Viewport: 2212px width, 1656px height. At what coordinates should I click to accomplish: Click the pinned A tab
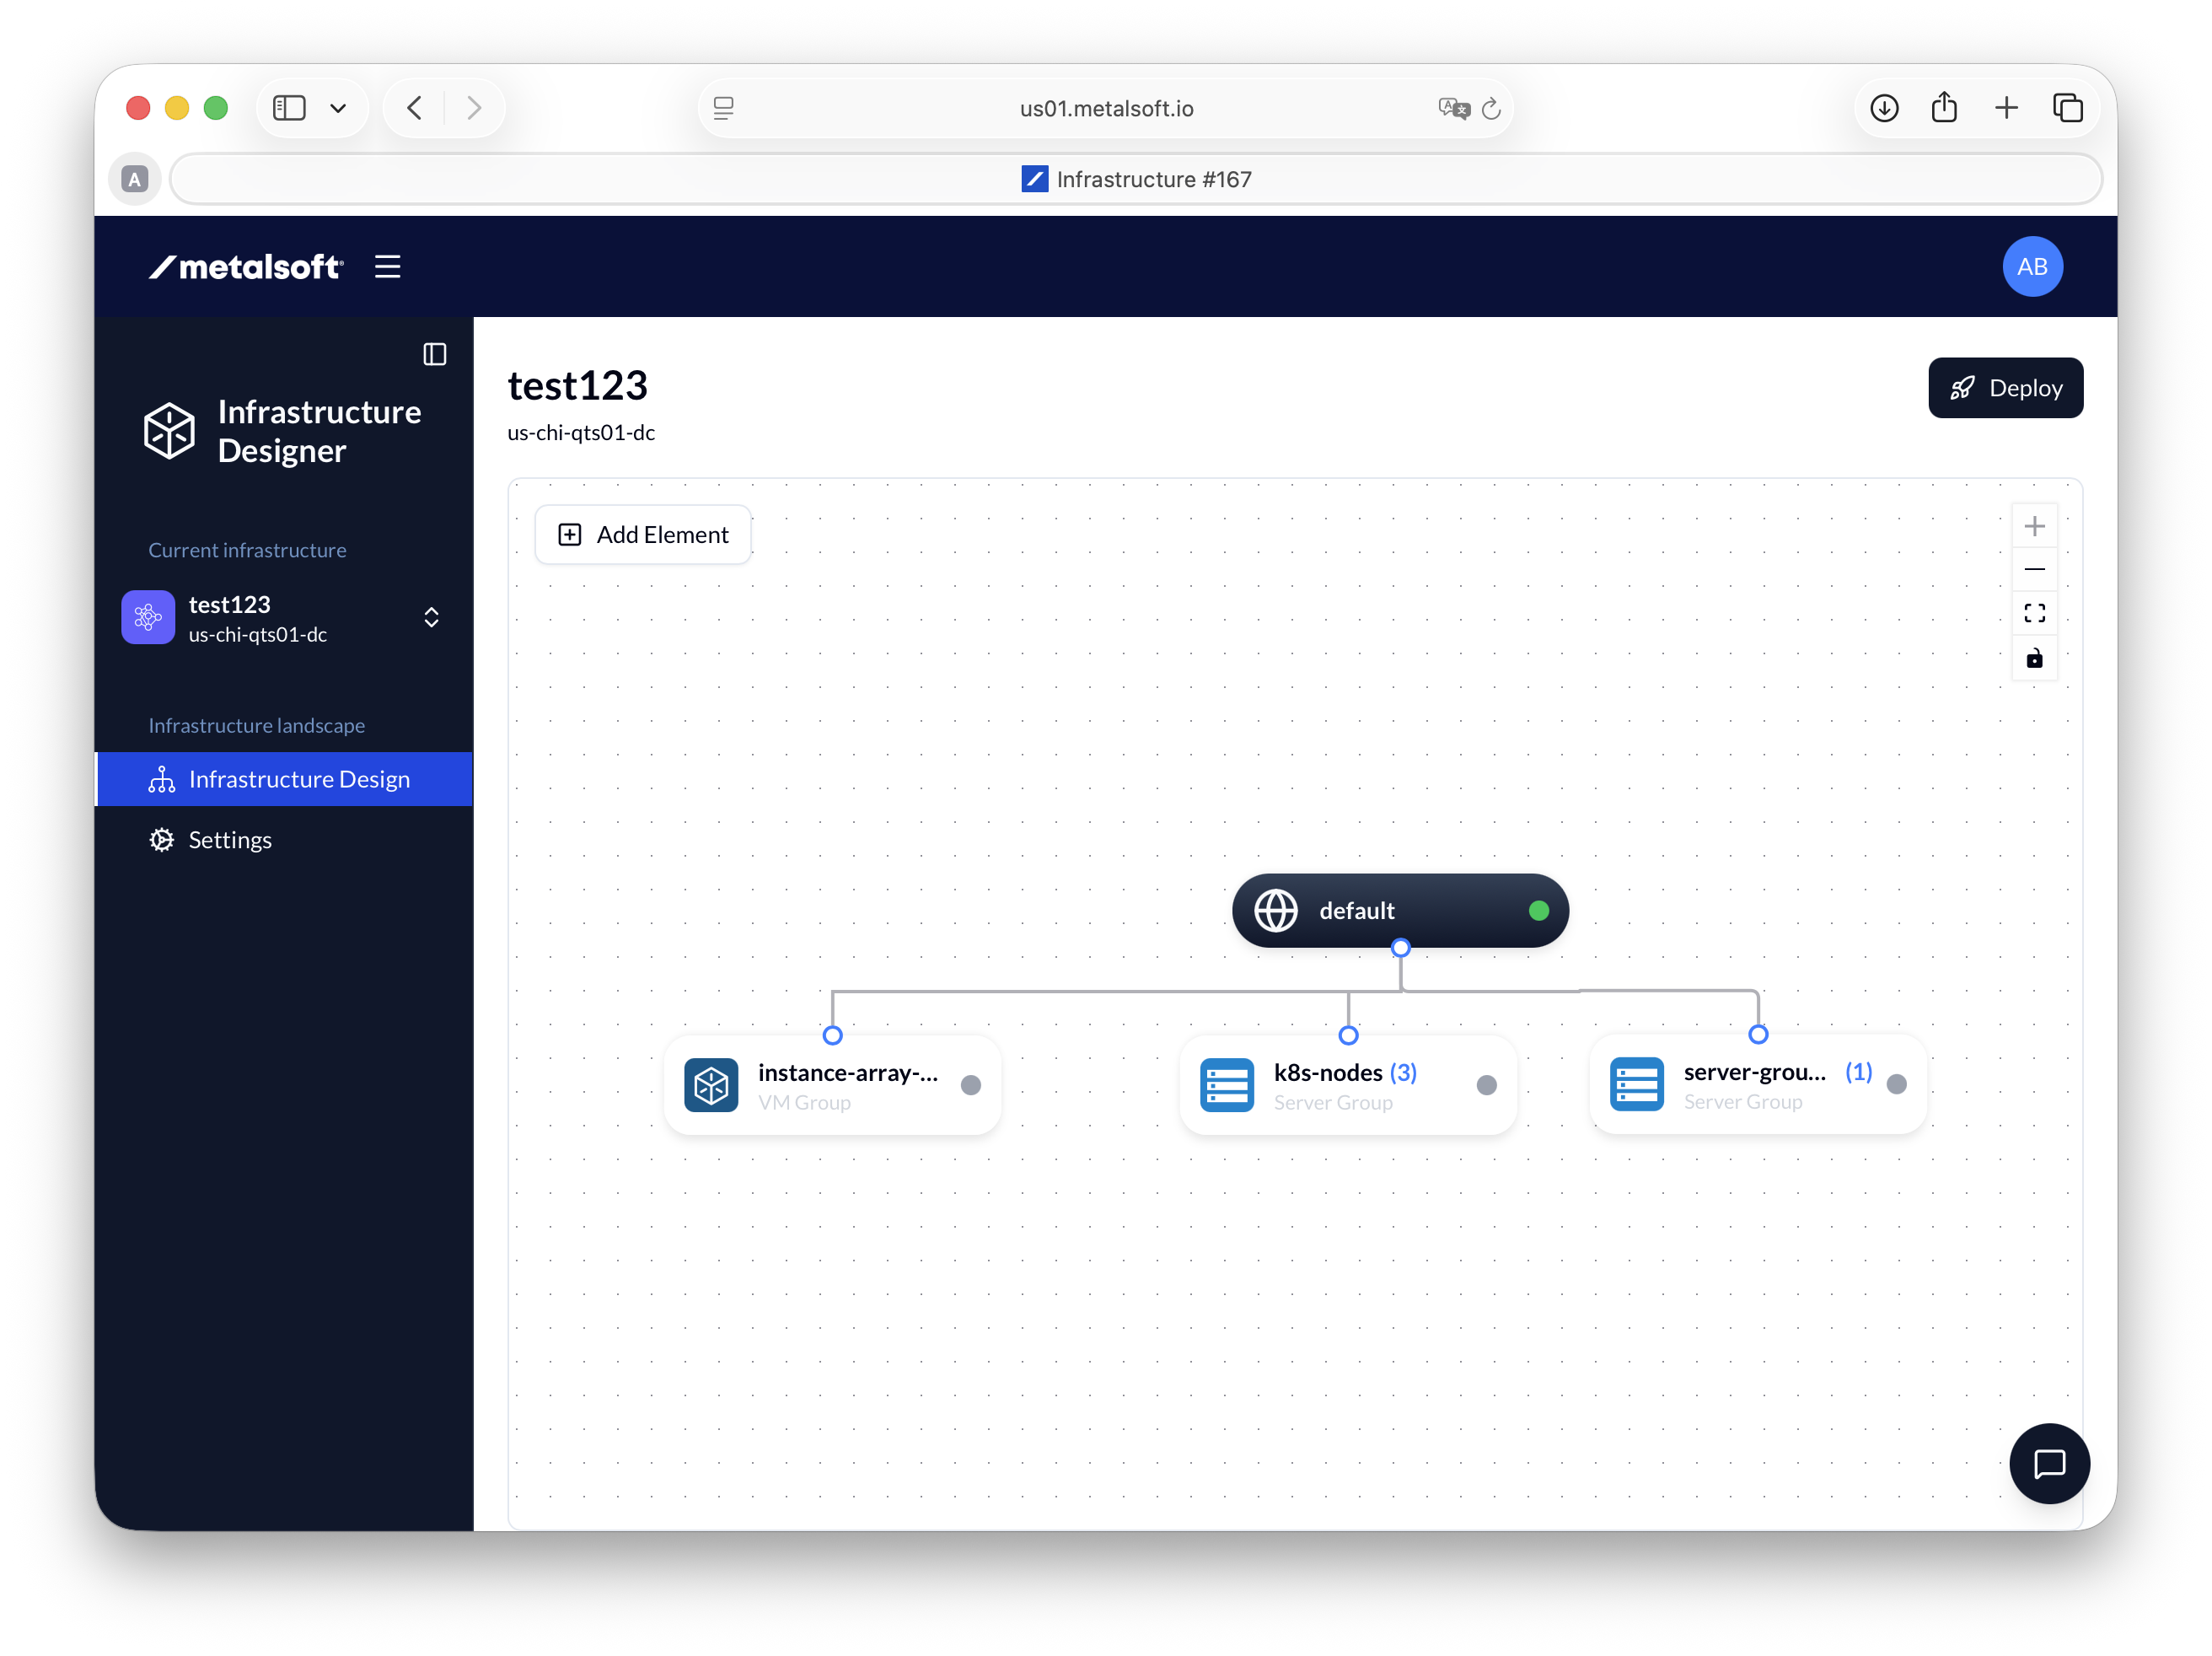coord(135,179)
